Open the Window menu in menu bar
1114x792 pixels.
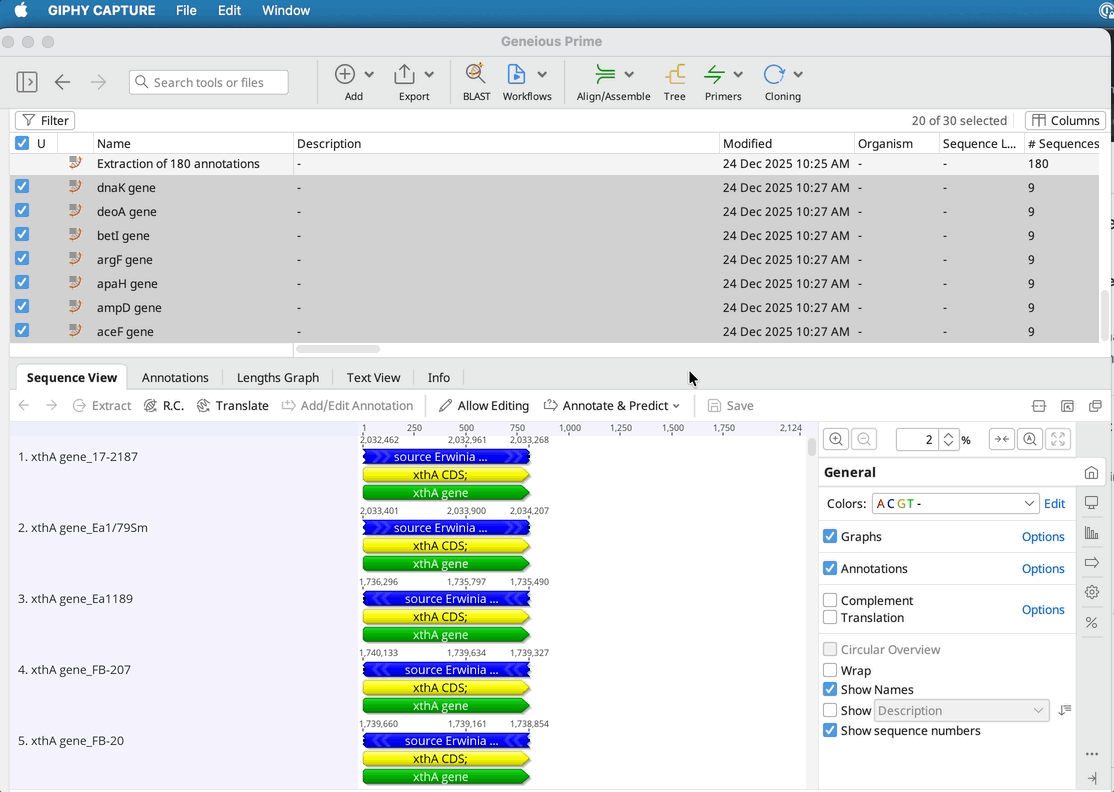[286, 11]
